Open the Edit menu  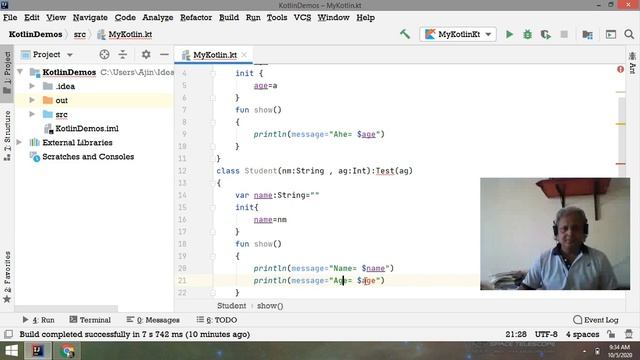pyautogui.click(x=31, y=18)
